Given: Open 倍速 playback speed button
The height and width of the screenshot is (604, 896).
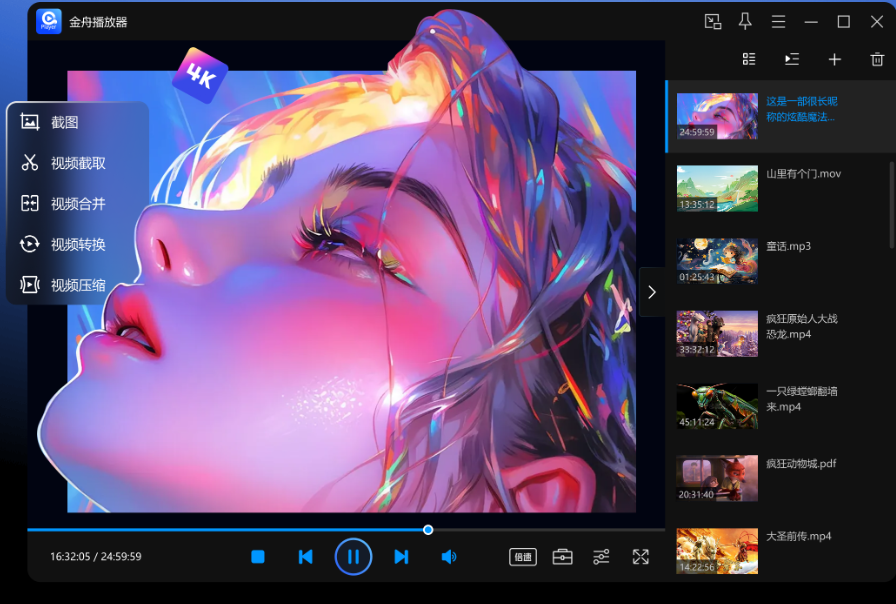Looking at the screenshot, I should coord(523,557).
